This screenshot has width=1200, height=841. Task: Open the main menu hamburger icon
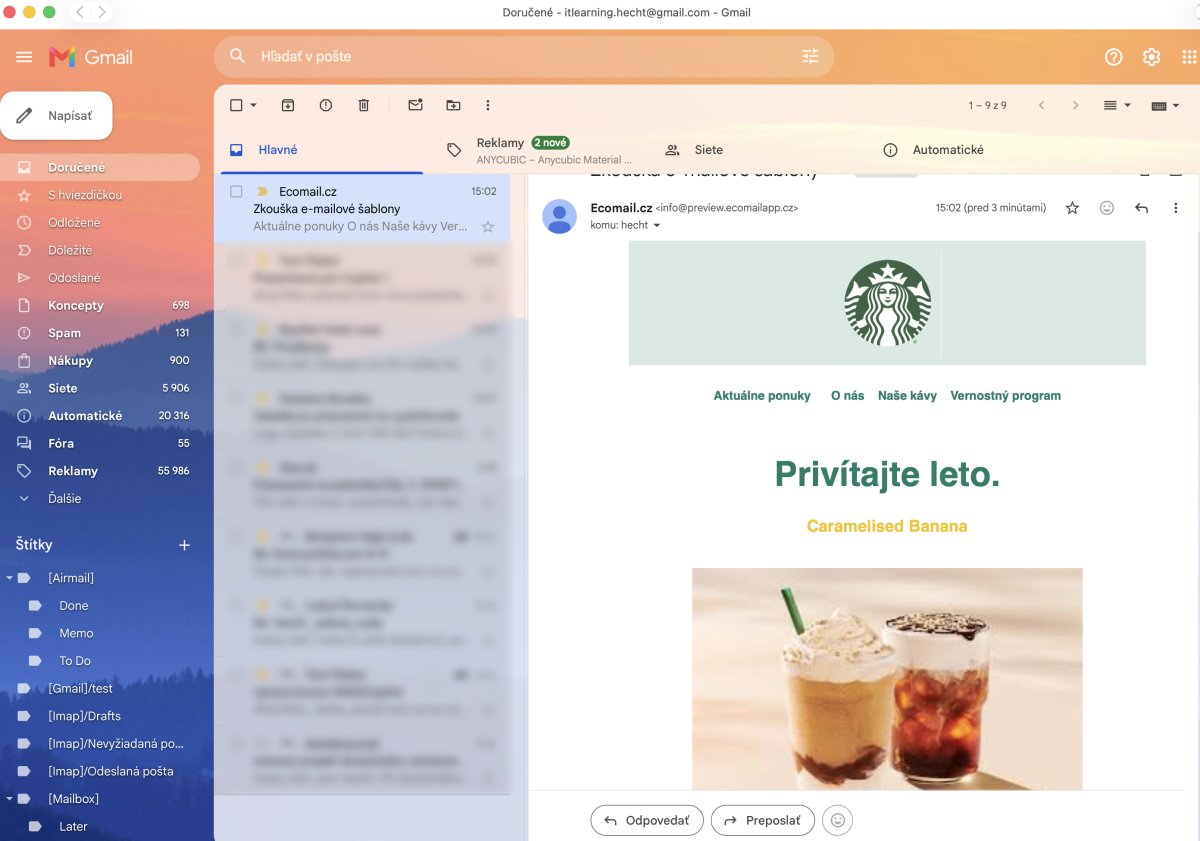pyautogui.click(x=24, y=57)
